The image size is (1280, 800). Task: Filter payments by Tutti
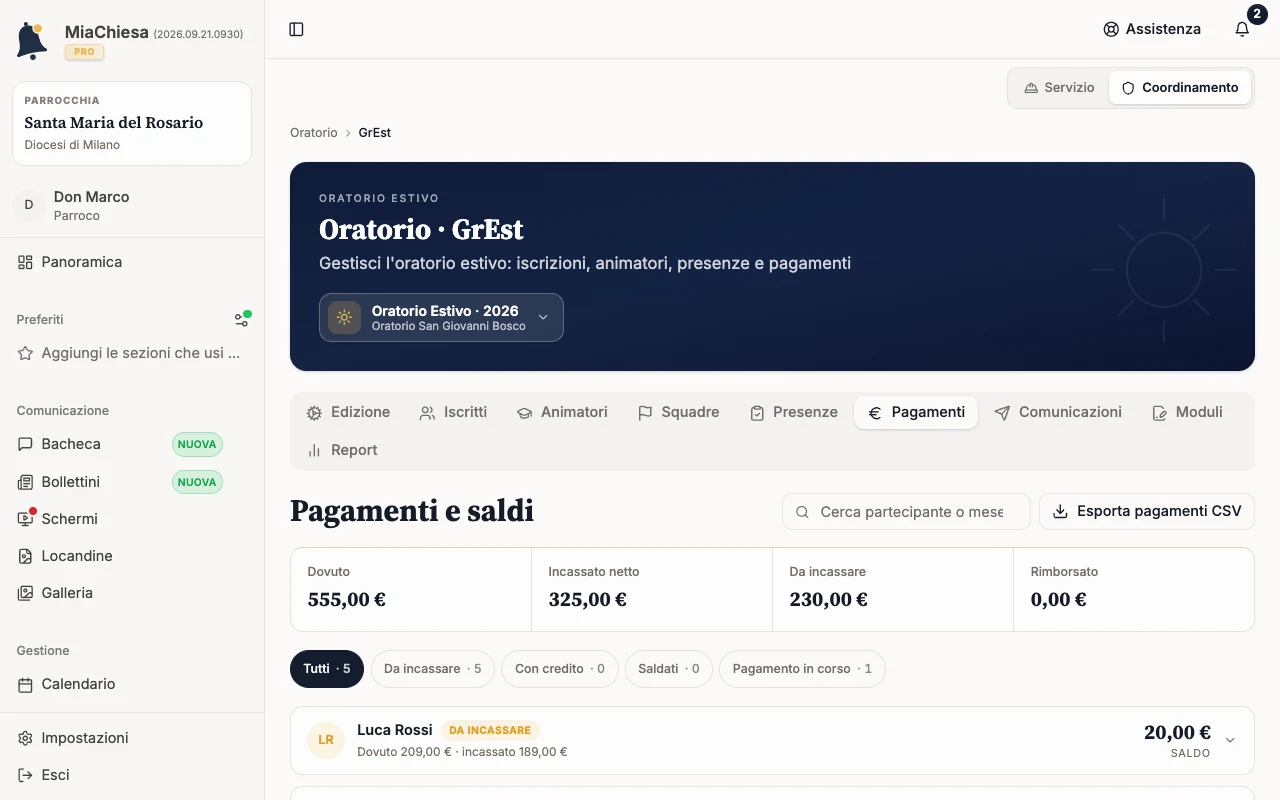coord(327,669)
